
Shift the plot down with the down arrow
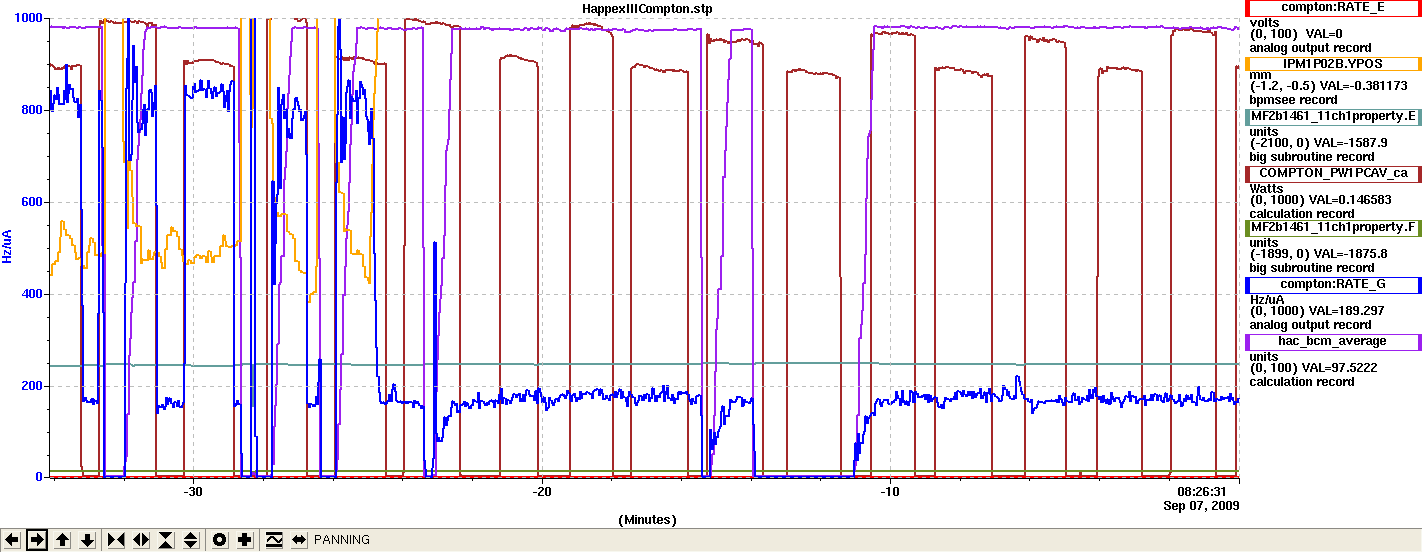click(x=88, y=540)
